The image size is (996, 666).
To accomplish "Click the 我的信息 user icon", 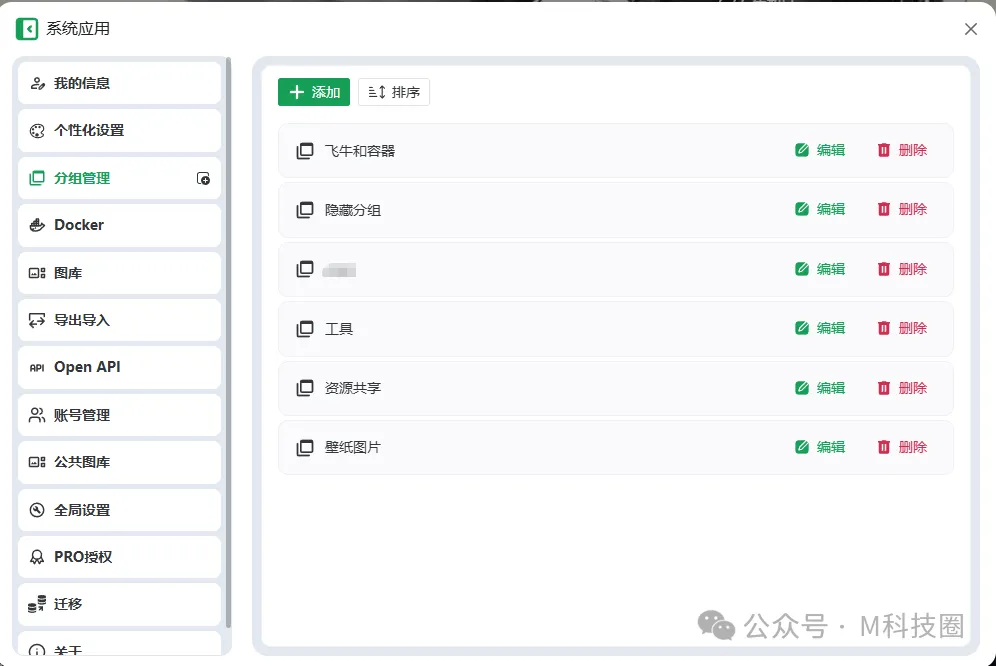I will 37,83.
